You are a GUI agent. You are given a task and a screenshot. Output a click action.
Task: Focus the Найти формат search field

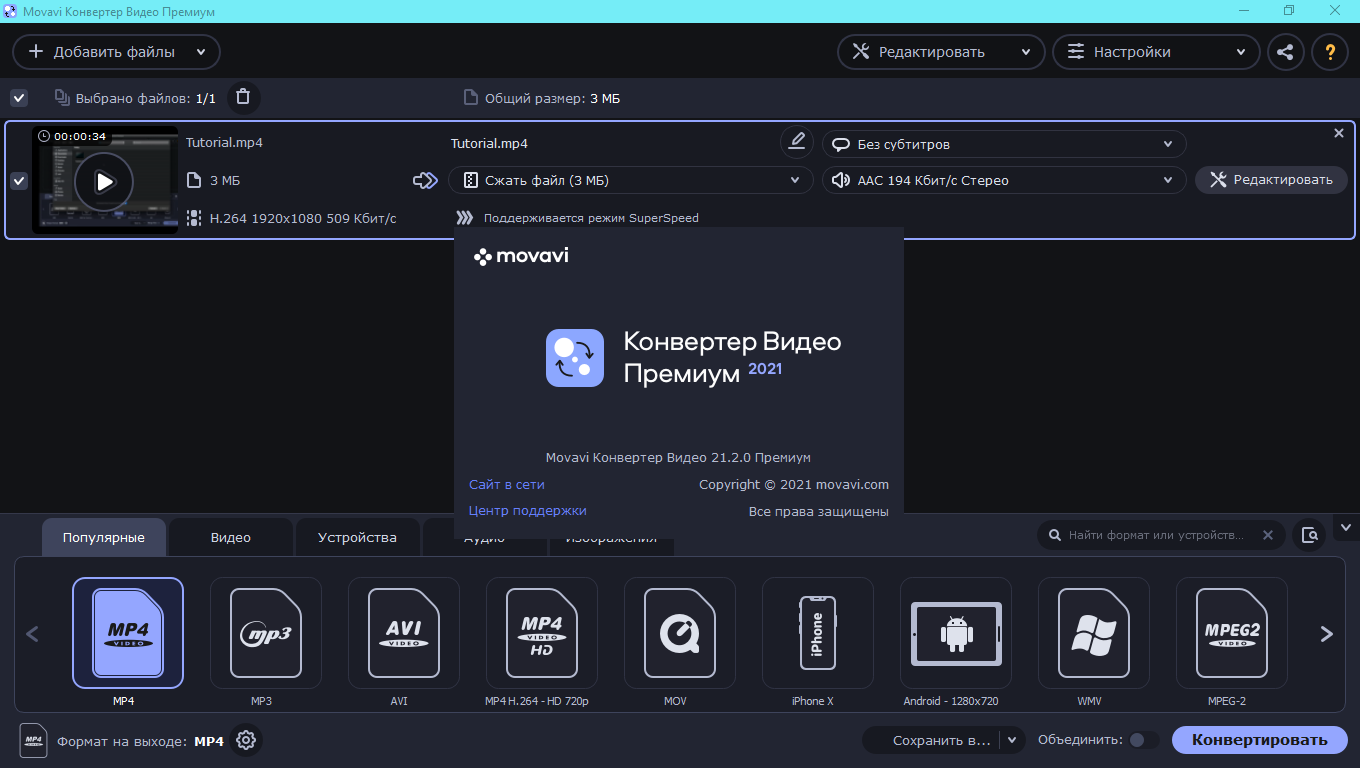click(1155, 535)
